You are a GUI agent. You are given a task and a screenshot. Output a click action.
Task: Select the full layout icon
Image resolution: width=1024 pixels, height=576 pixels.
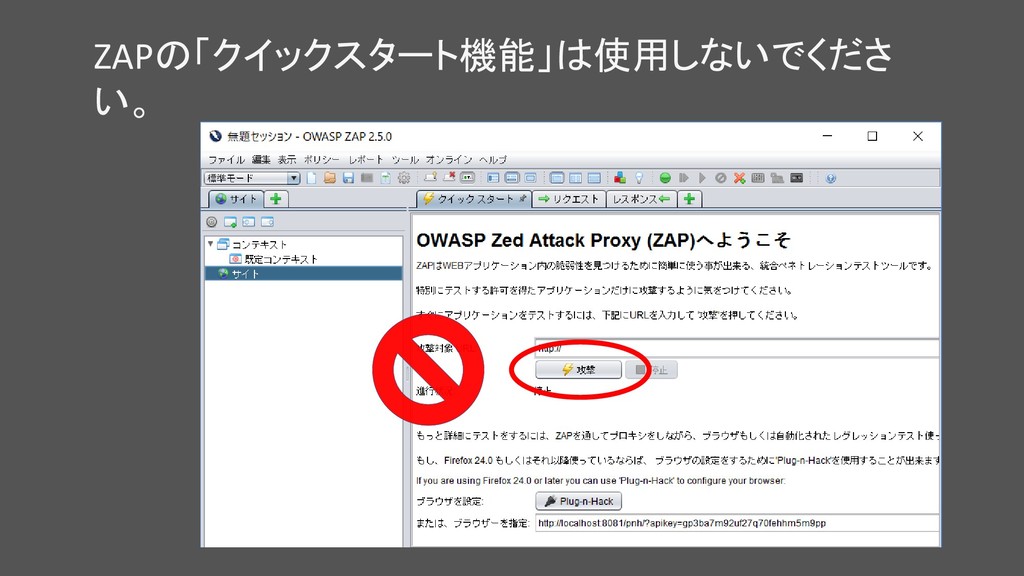coord(531,178)
